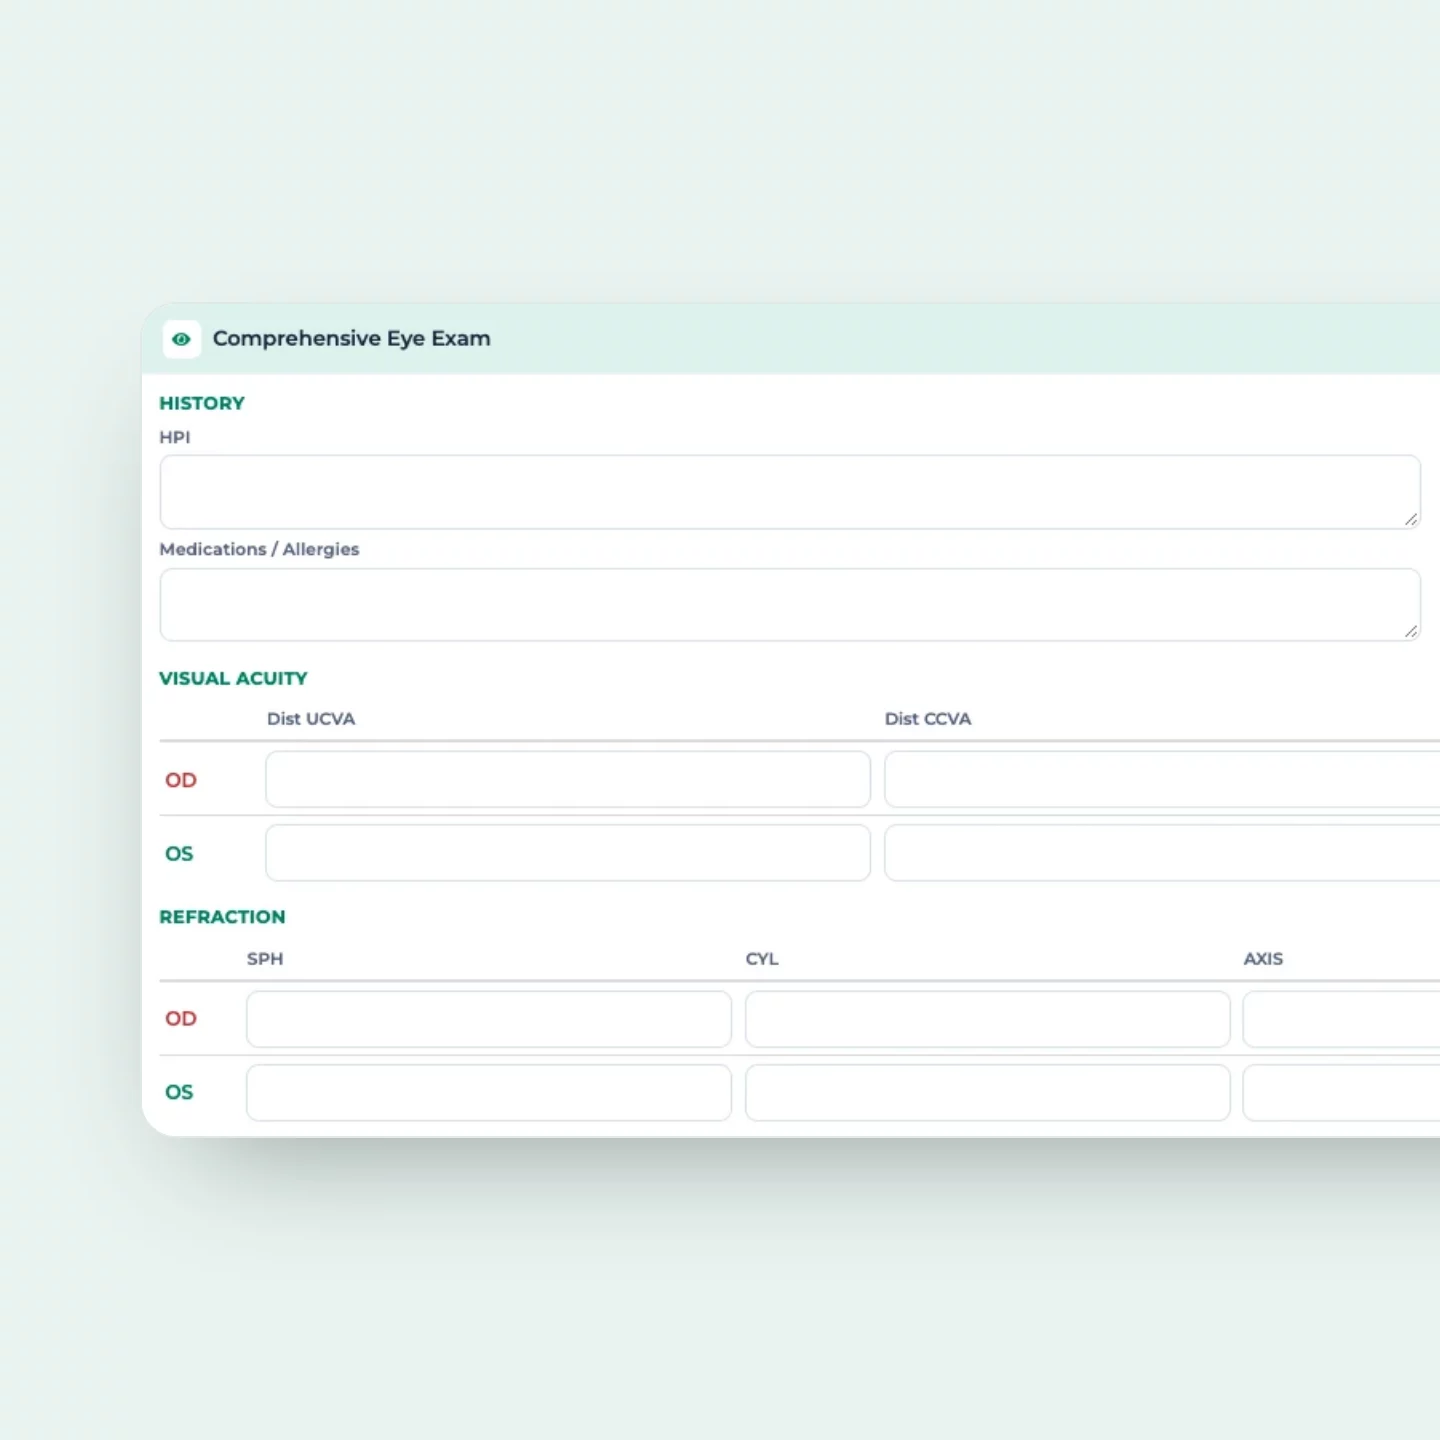Image resolution: width=1440 pixels, height=1440 pixels.
Task: Click the OD label in Refraction
Action: tap(181, 1019)
